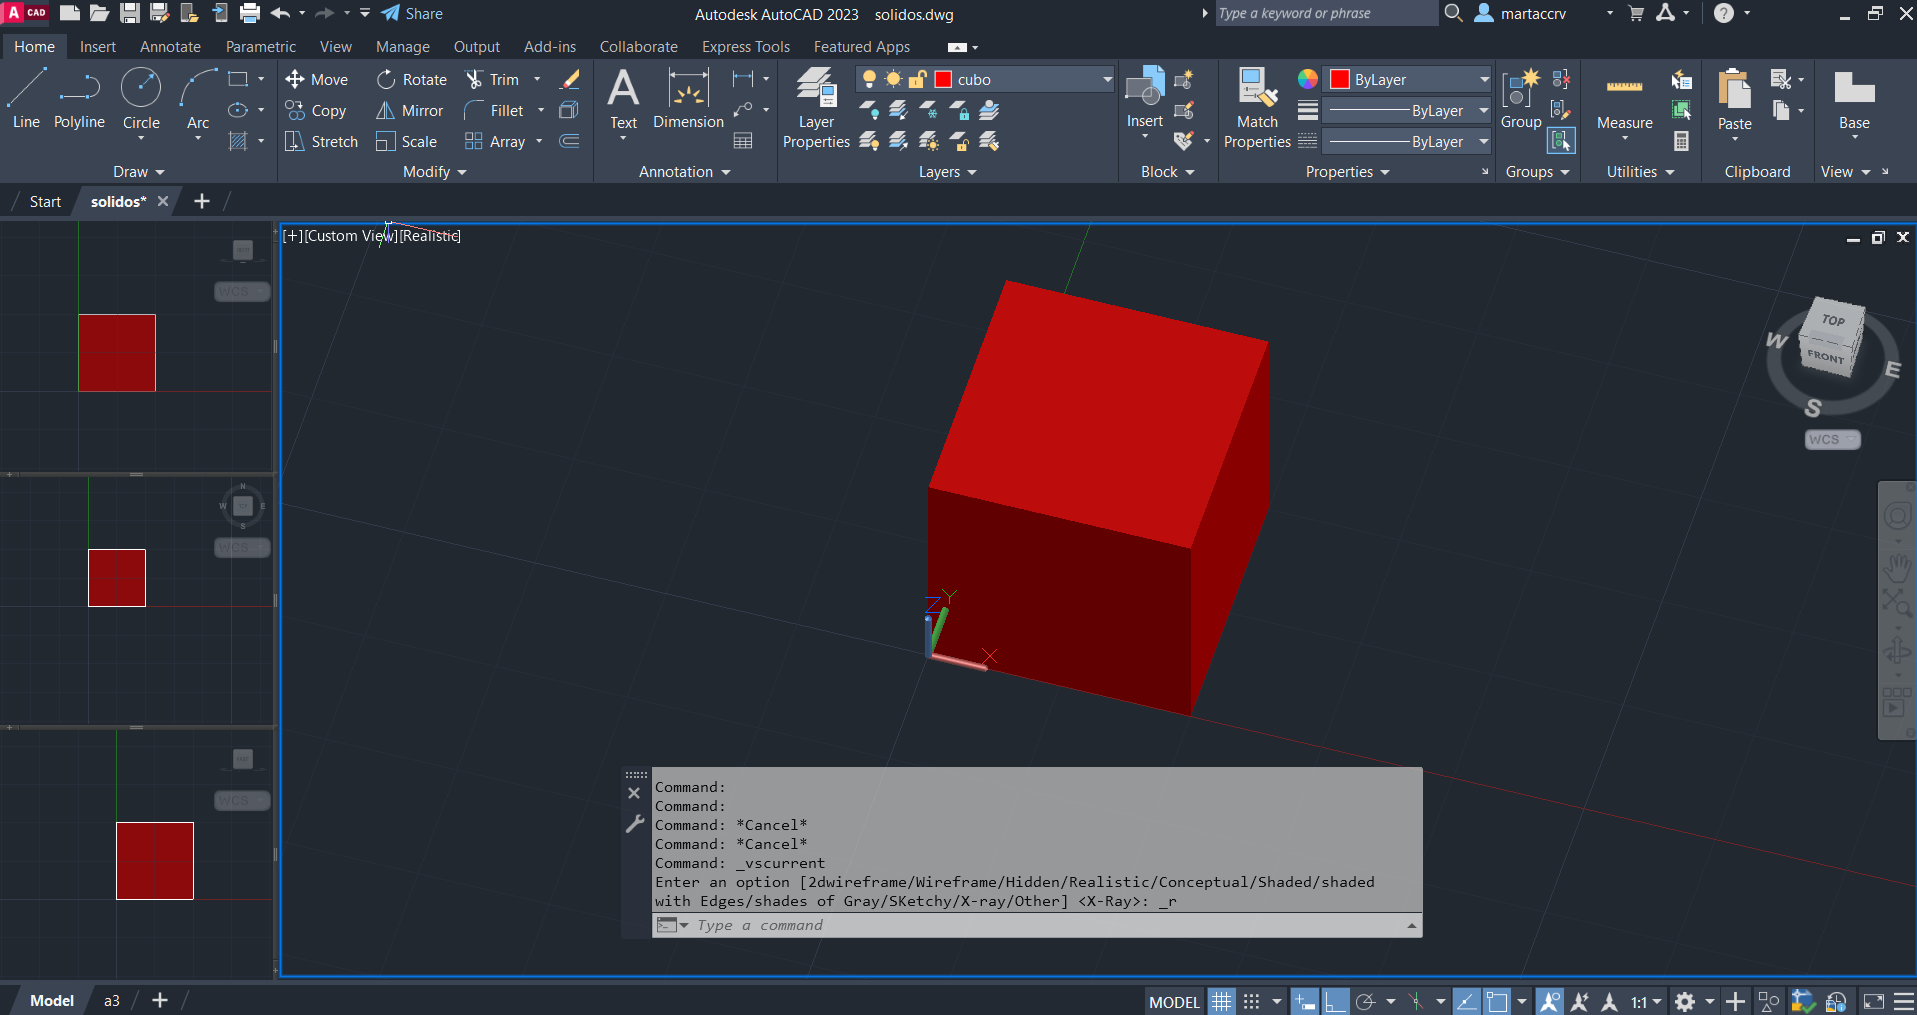The height and width of the screenshot is (1015, 1917).
Task: Activate the Rotate tool
Action: [386, 80]
